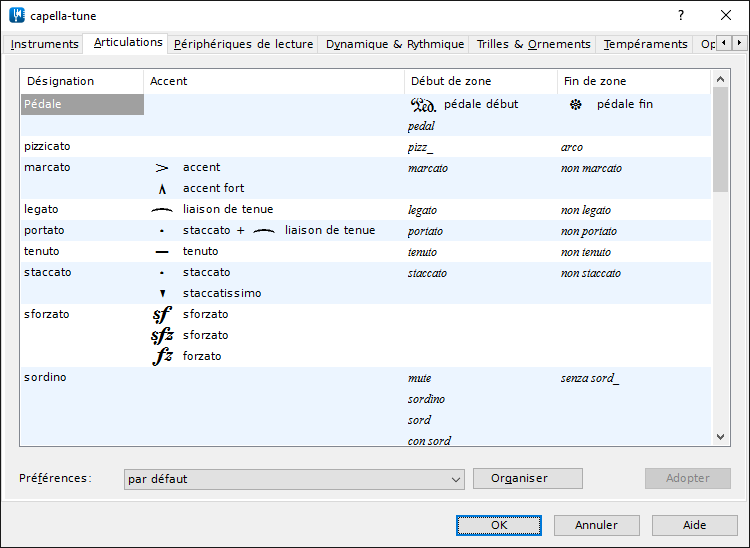Click 'con sord' zone start text

coord(429,441)
